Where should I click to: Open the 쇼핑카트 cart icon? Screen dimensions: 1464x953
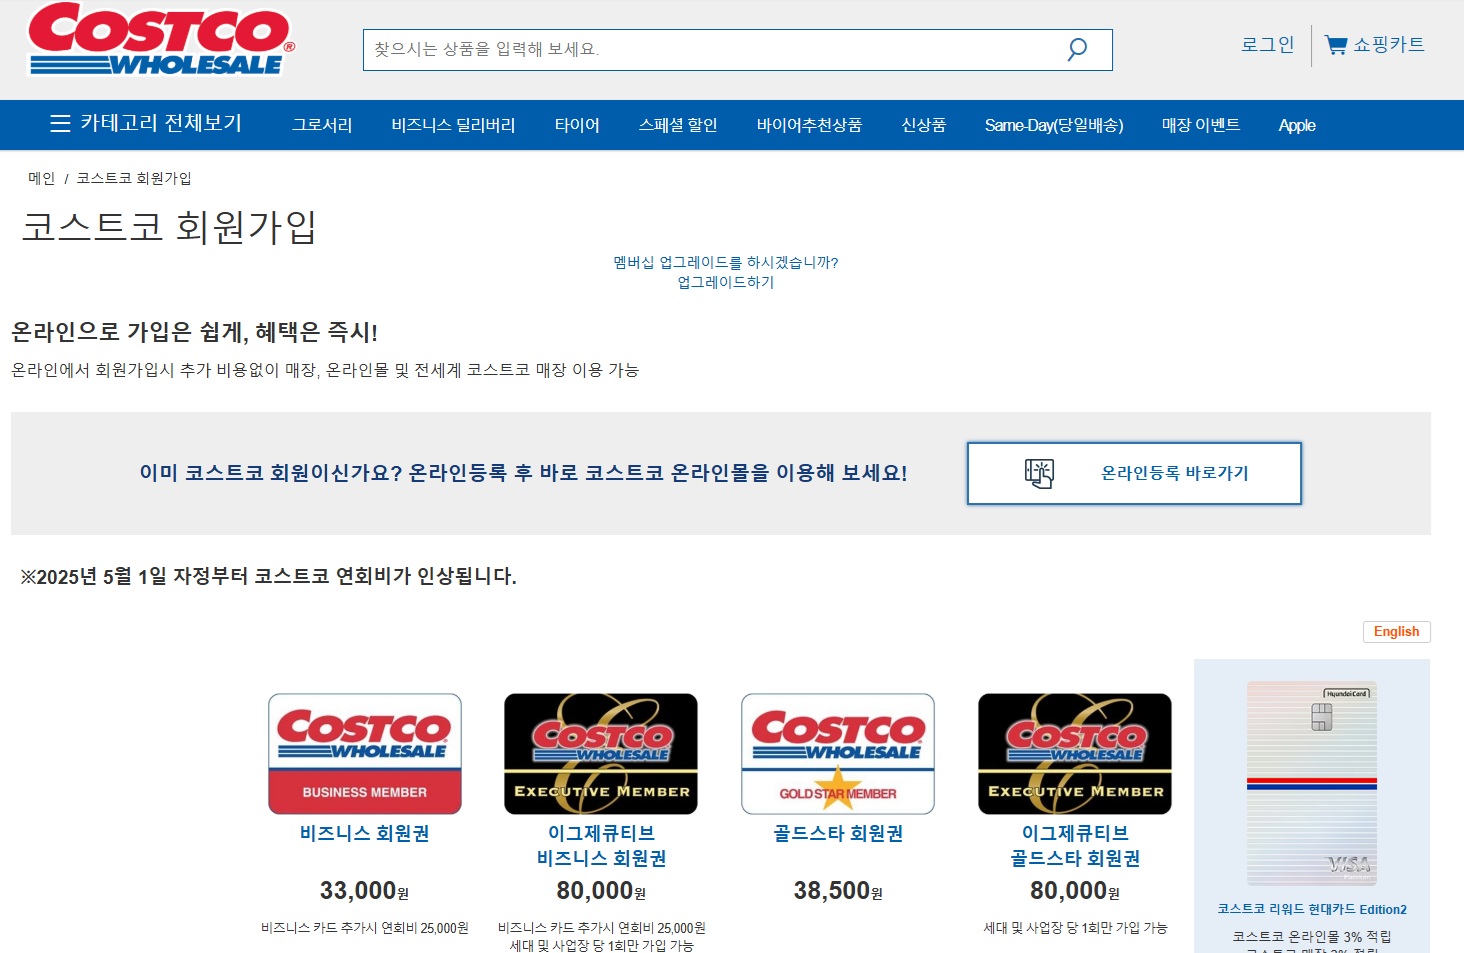click(1336, 45)
